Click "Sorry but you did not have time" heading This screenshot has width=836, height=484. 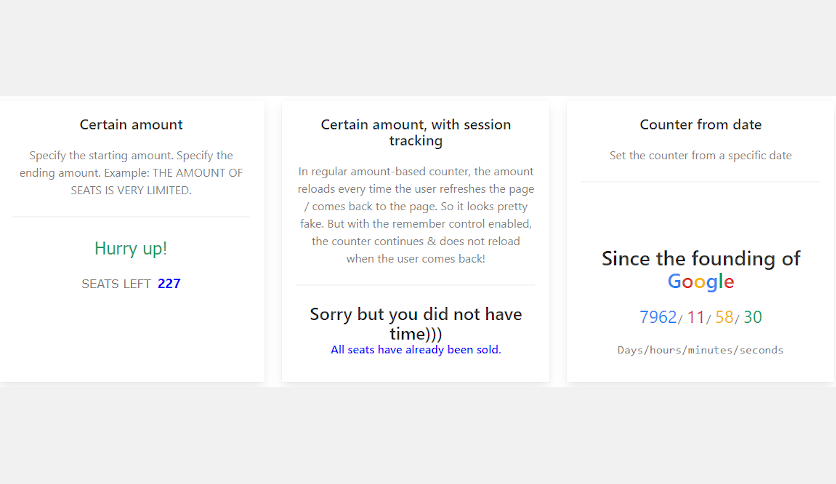[415, 323]
